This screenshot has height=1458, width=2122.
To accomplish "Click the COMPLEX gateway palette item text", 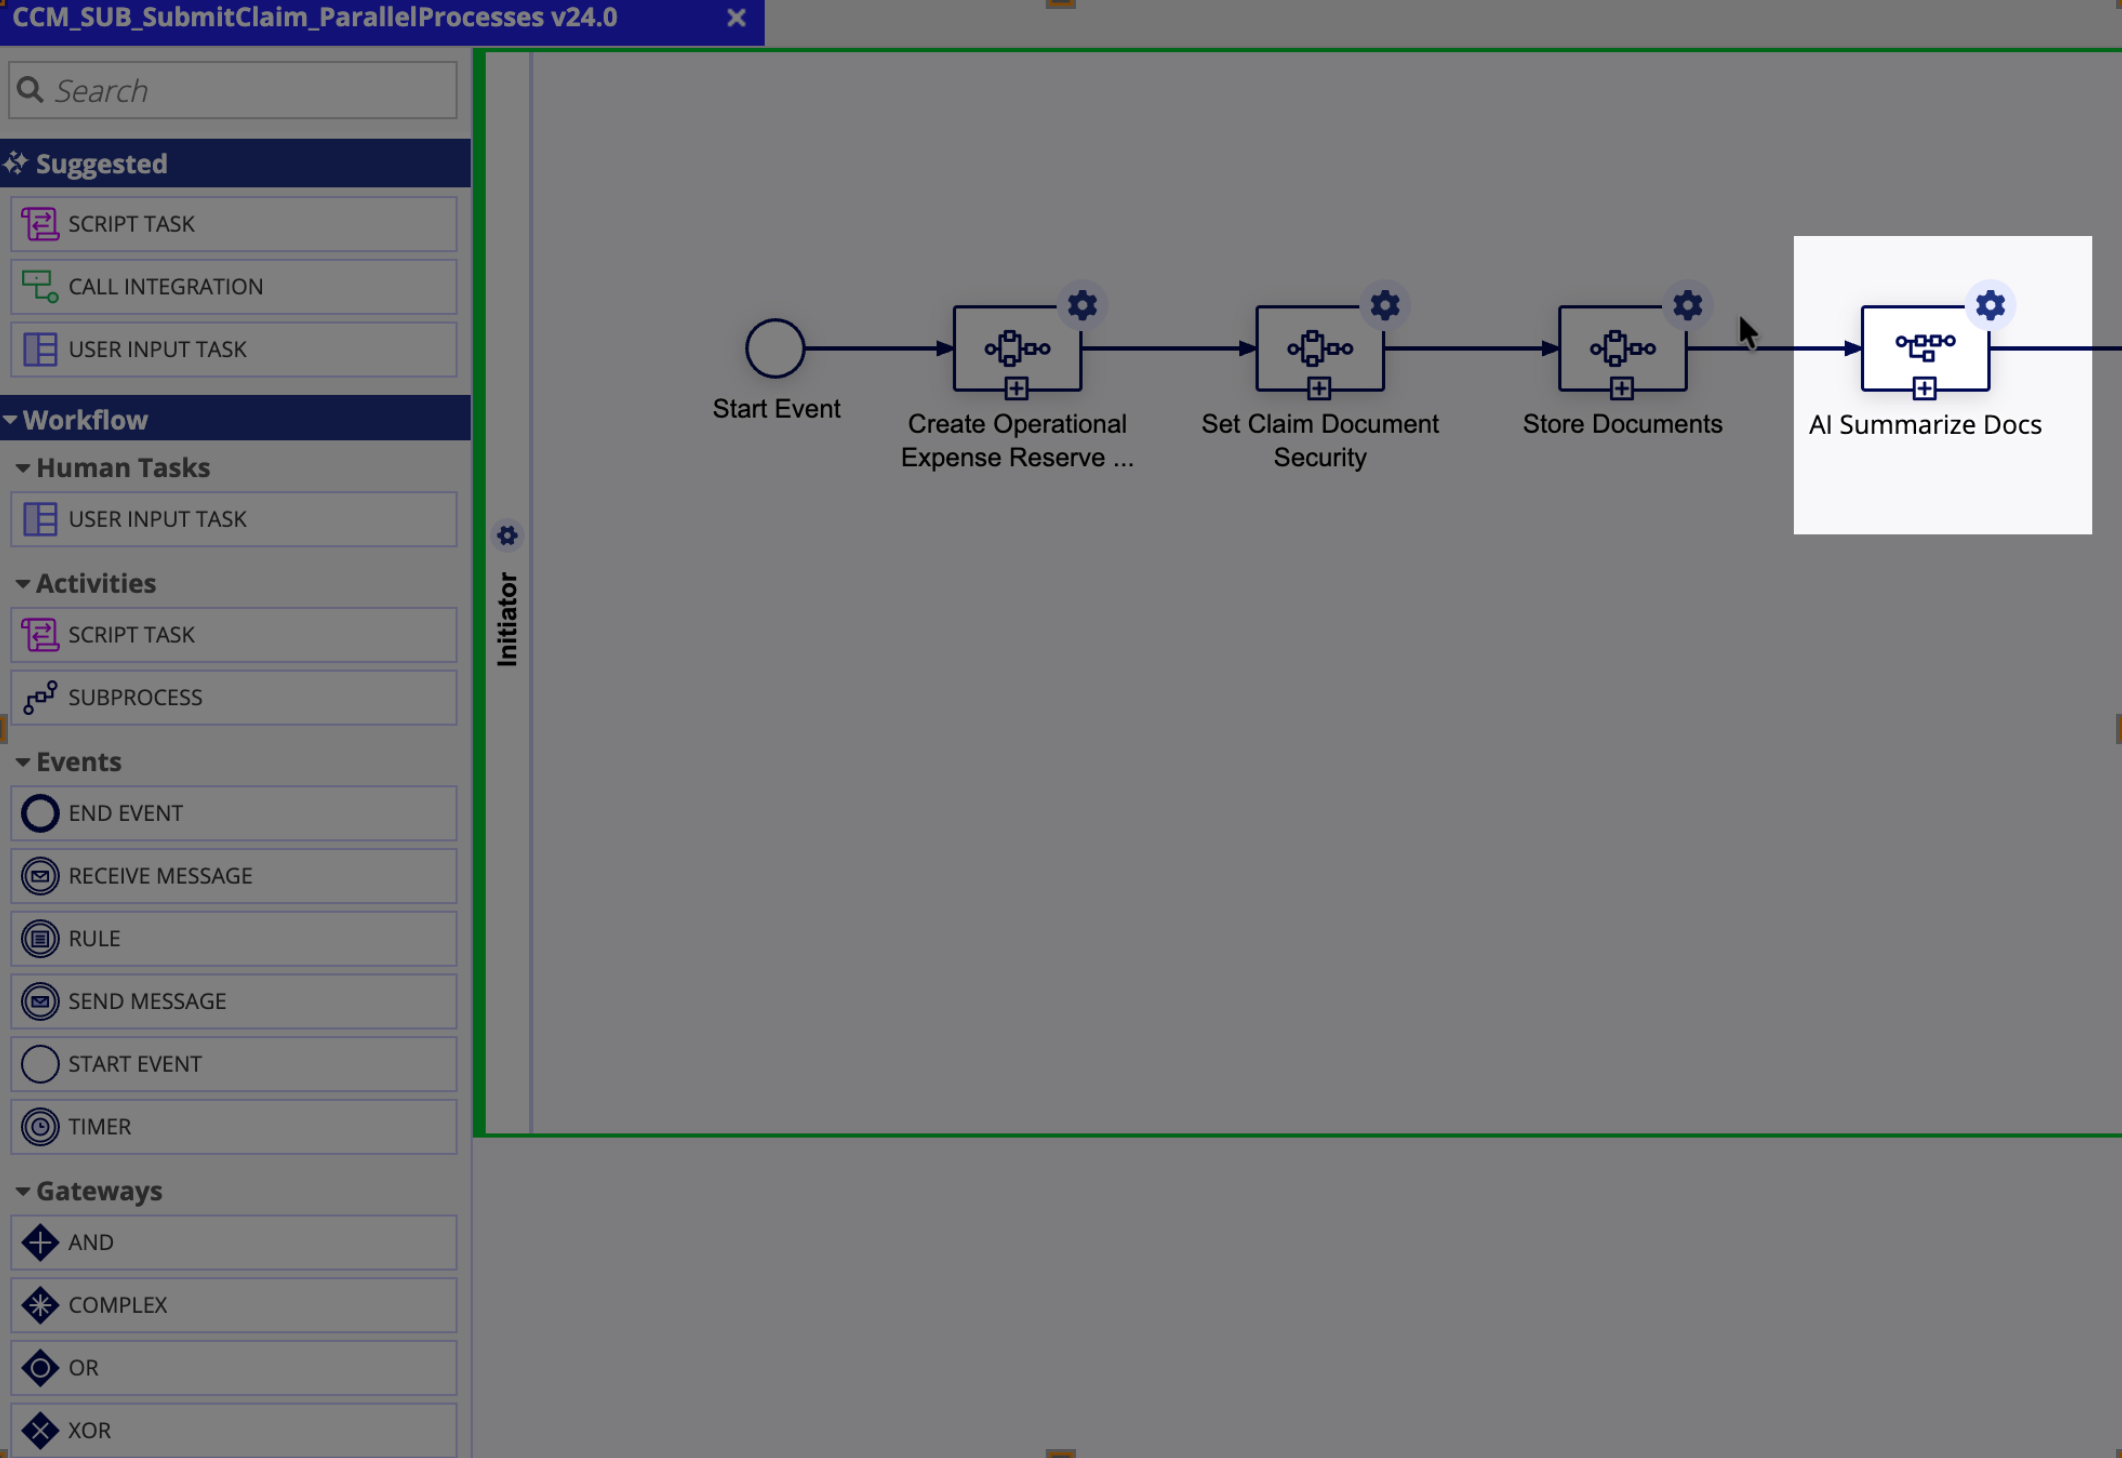I will point(118,1305).
